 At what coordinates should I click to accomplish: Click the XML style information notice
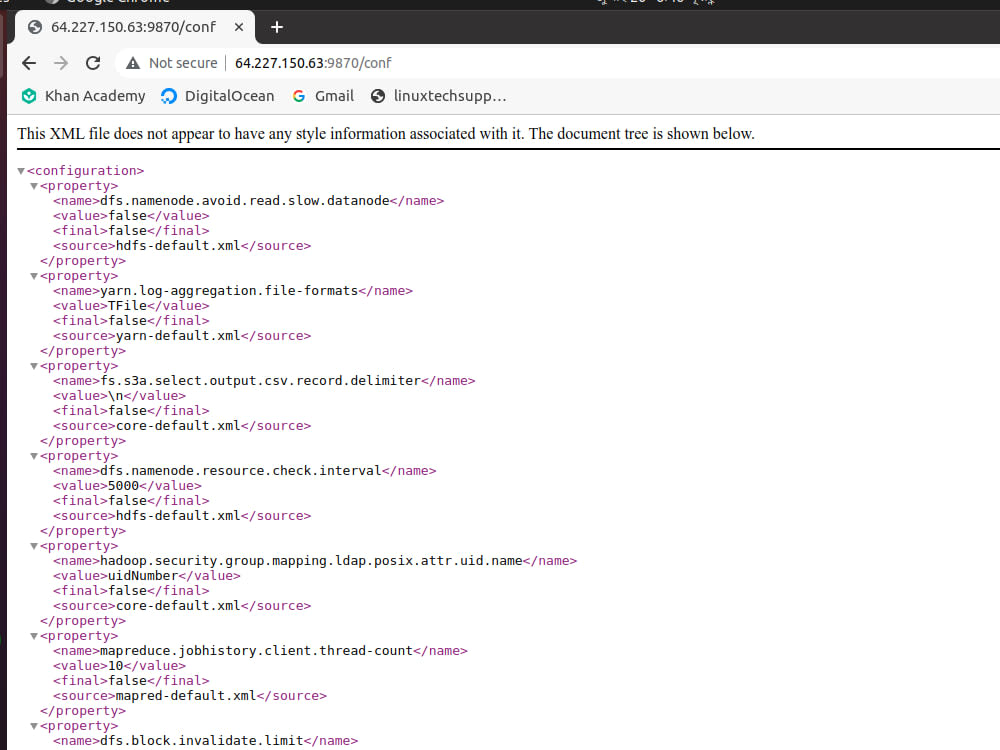386,134
